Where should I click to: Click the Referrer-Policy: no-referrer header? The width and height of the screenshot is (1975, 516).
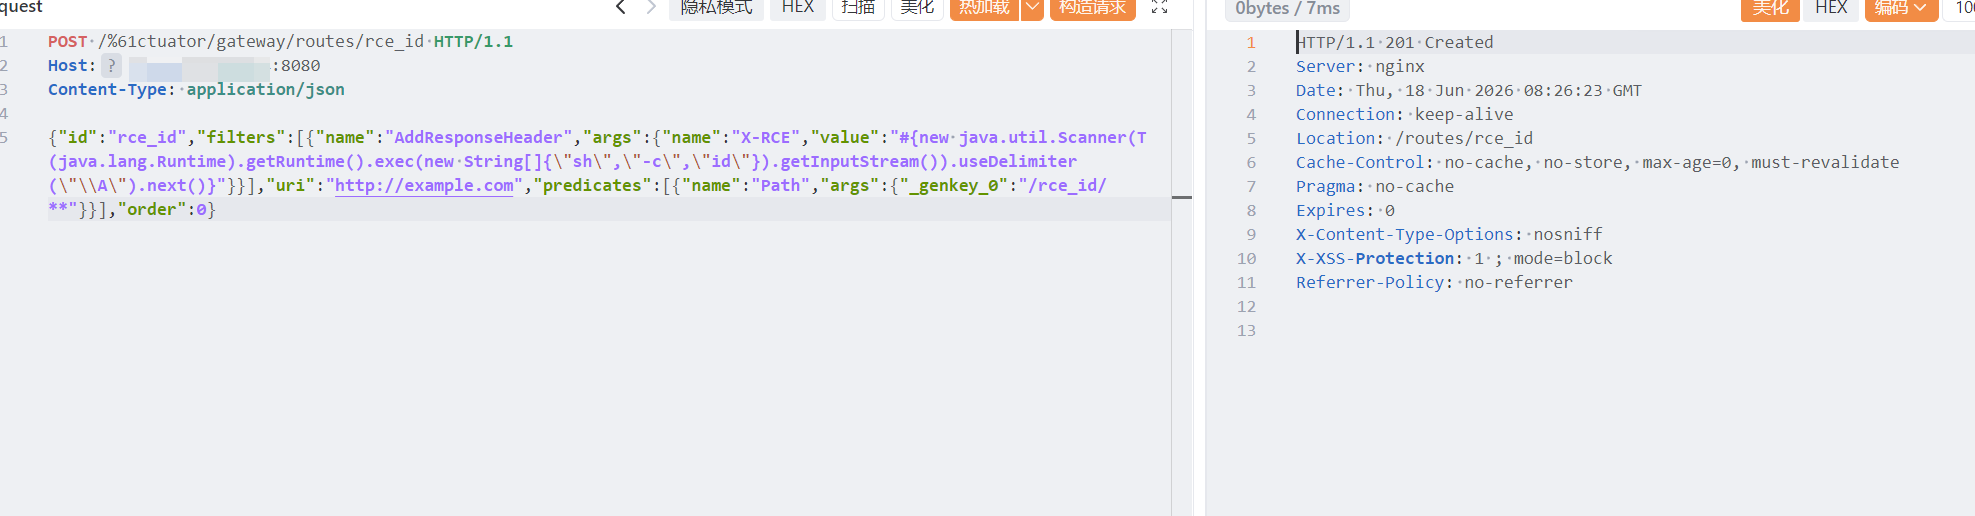1434,283
